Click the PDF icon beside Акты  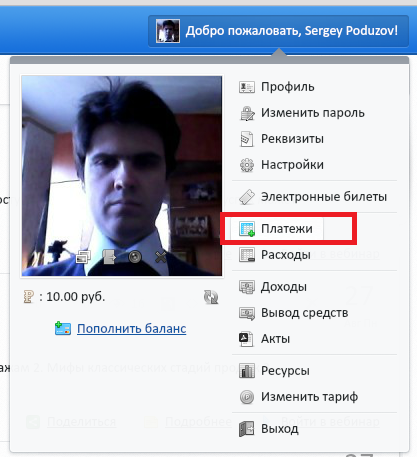246,339
